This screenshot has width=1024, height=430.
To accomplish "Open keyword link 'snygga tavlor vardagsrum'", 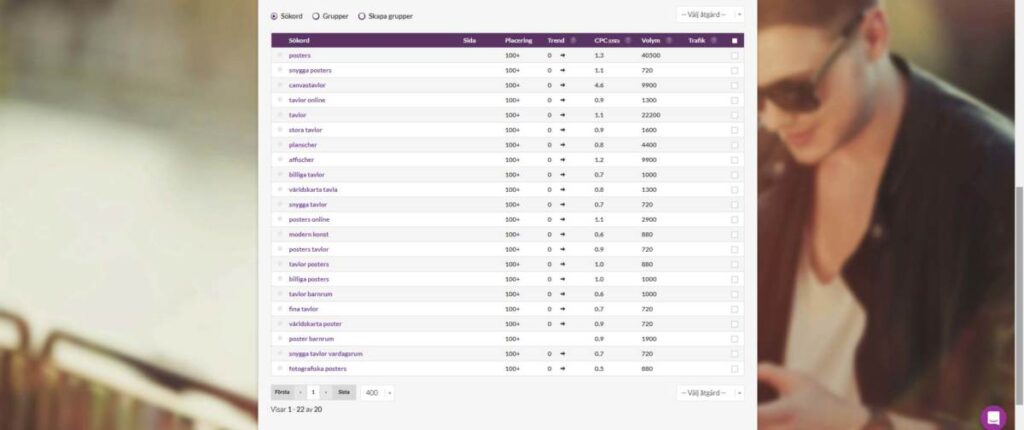I will pos(325,354).
